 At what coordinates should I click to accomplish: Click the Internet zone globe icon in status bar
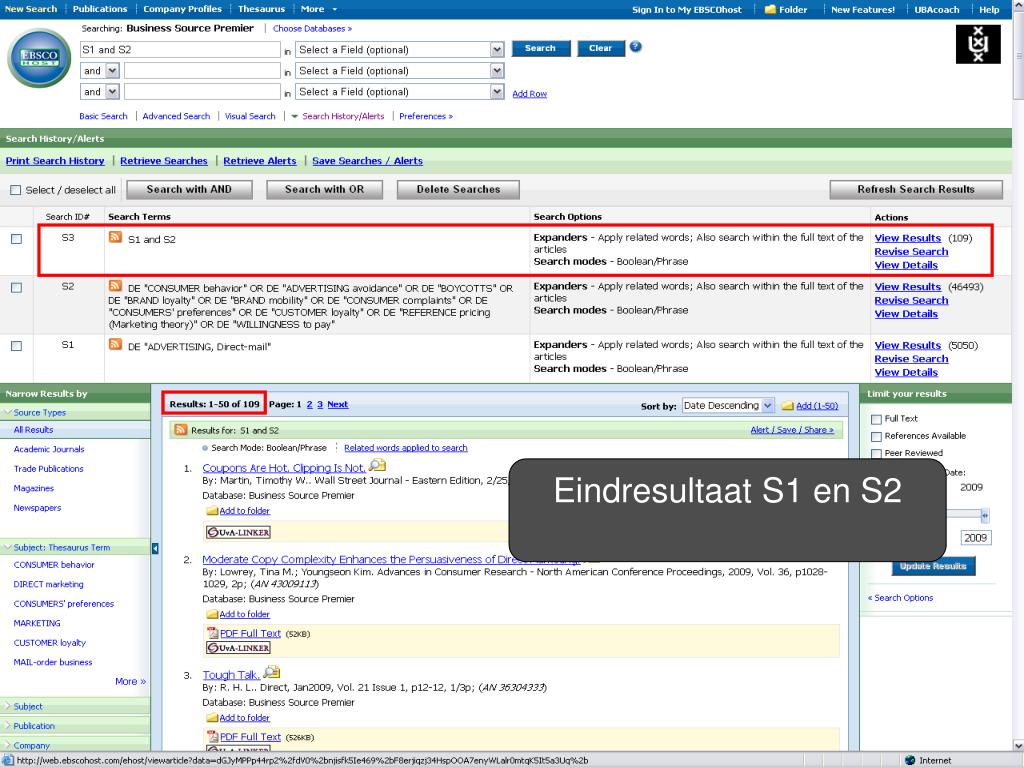click(910, 761)
